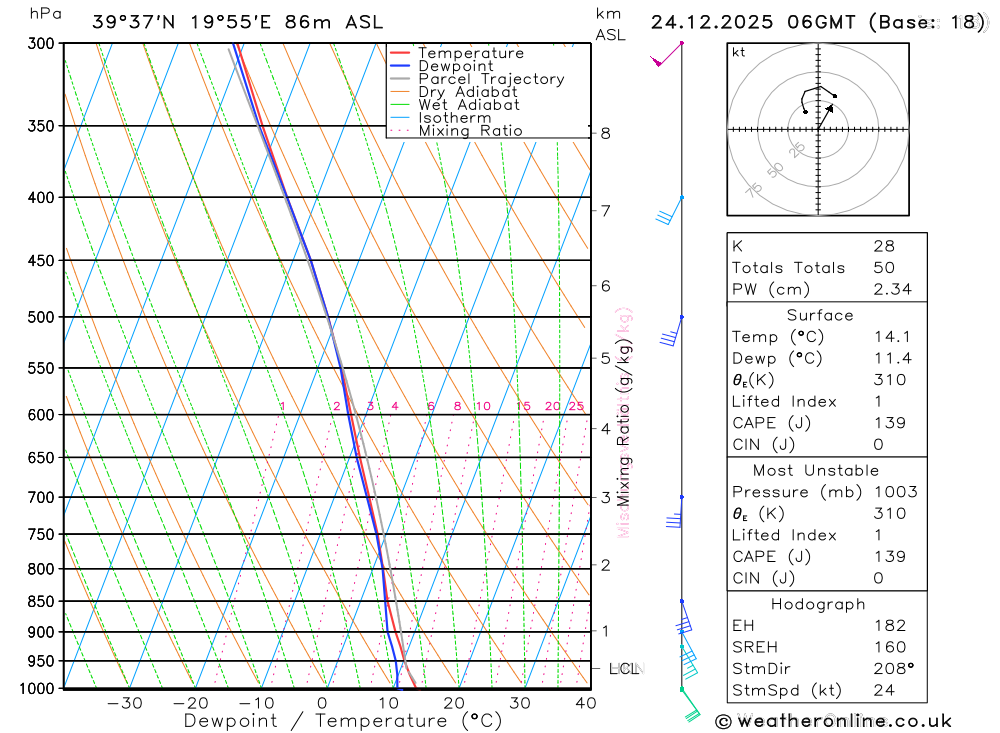Click the mixing ratio 10 label
The image size is (1000, 733).
(x=483, y=406)
